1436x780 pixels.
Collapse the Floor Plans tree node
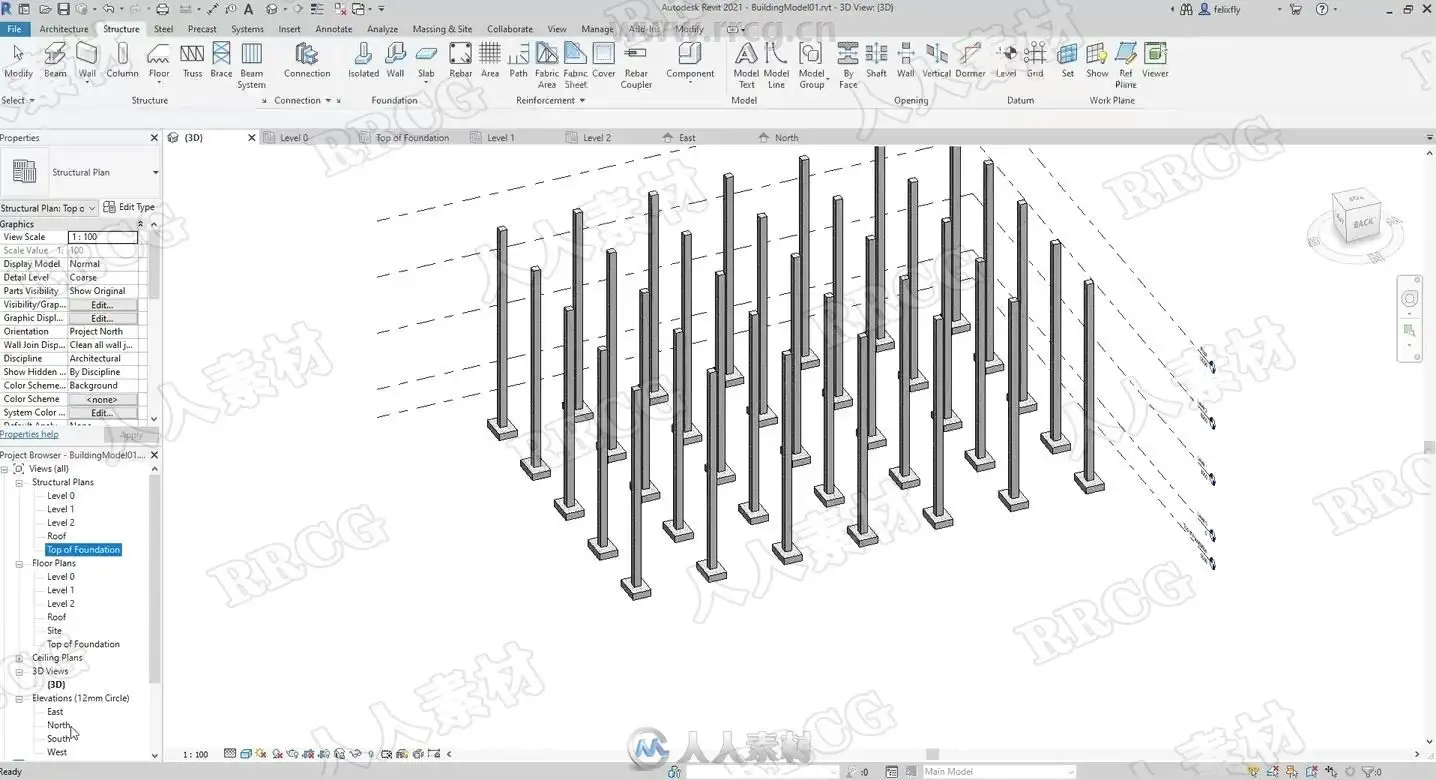tap(19, 563)
